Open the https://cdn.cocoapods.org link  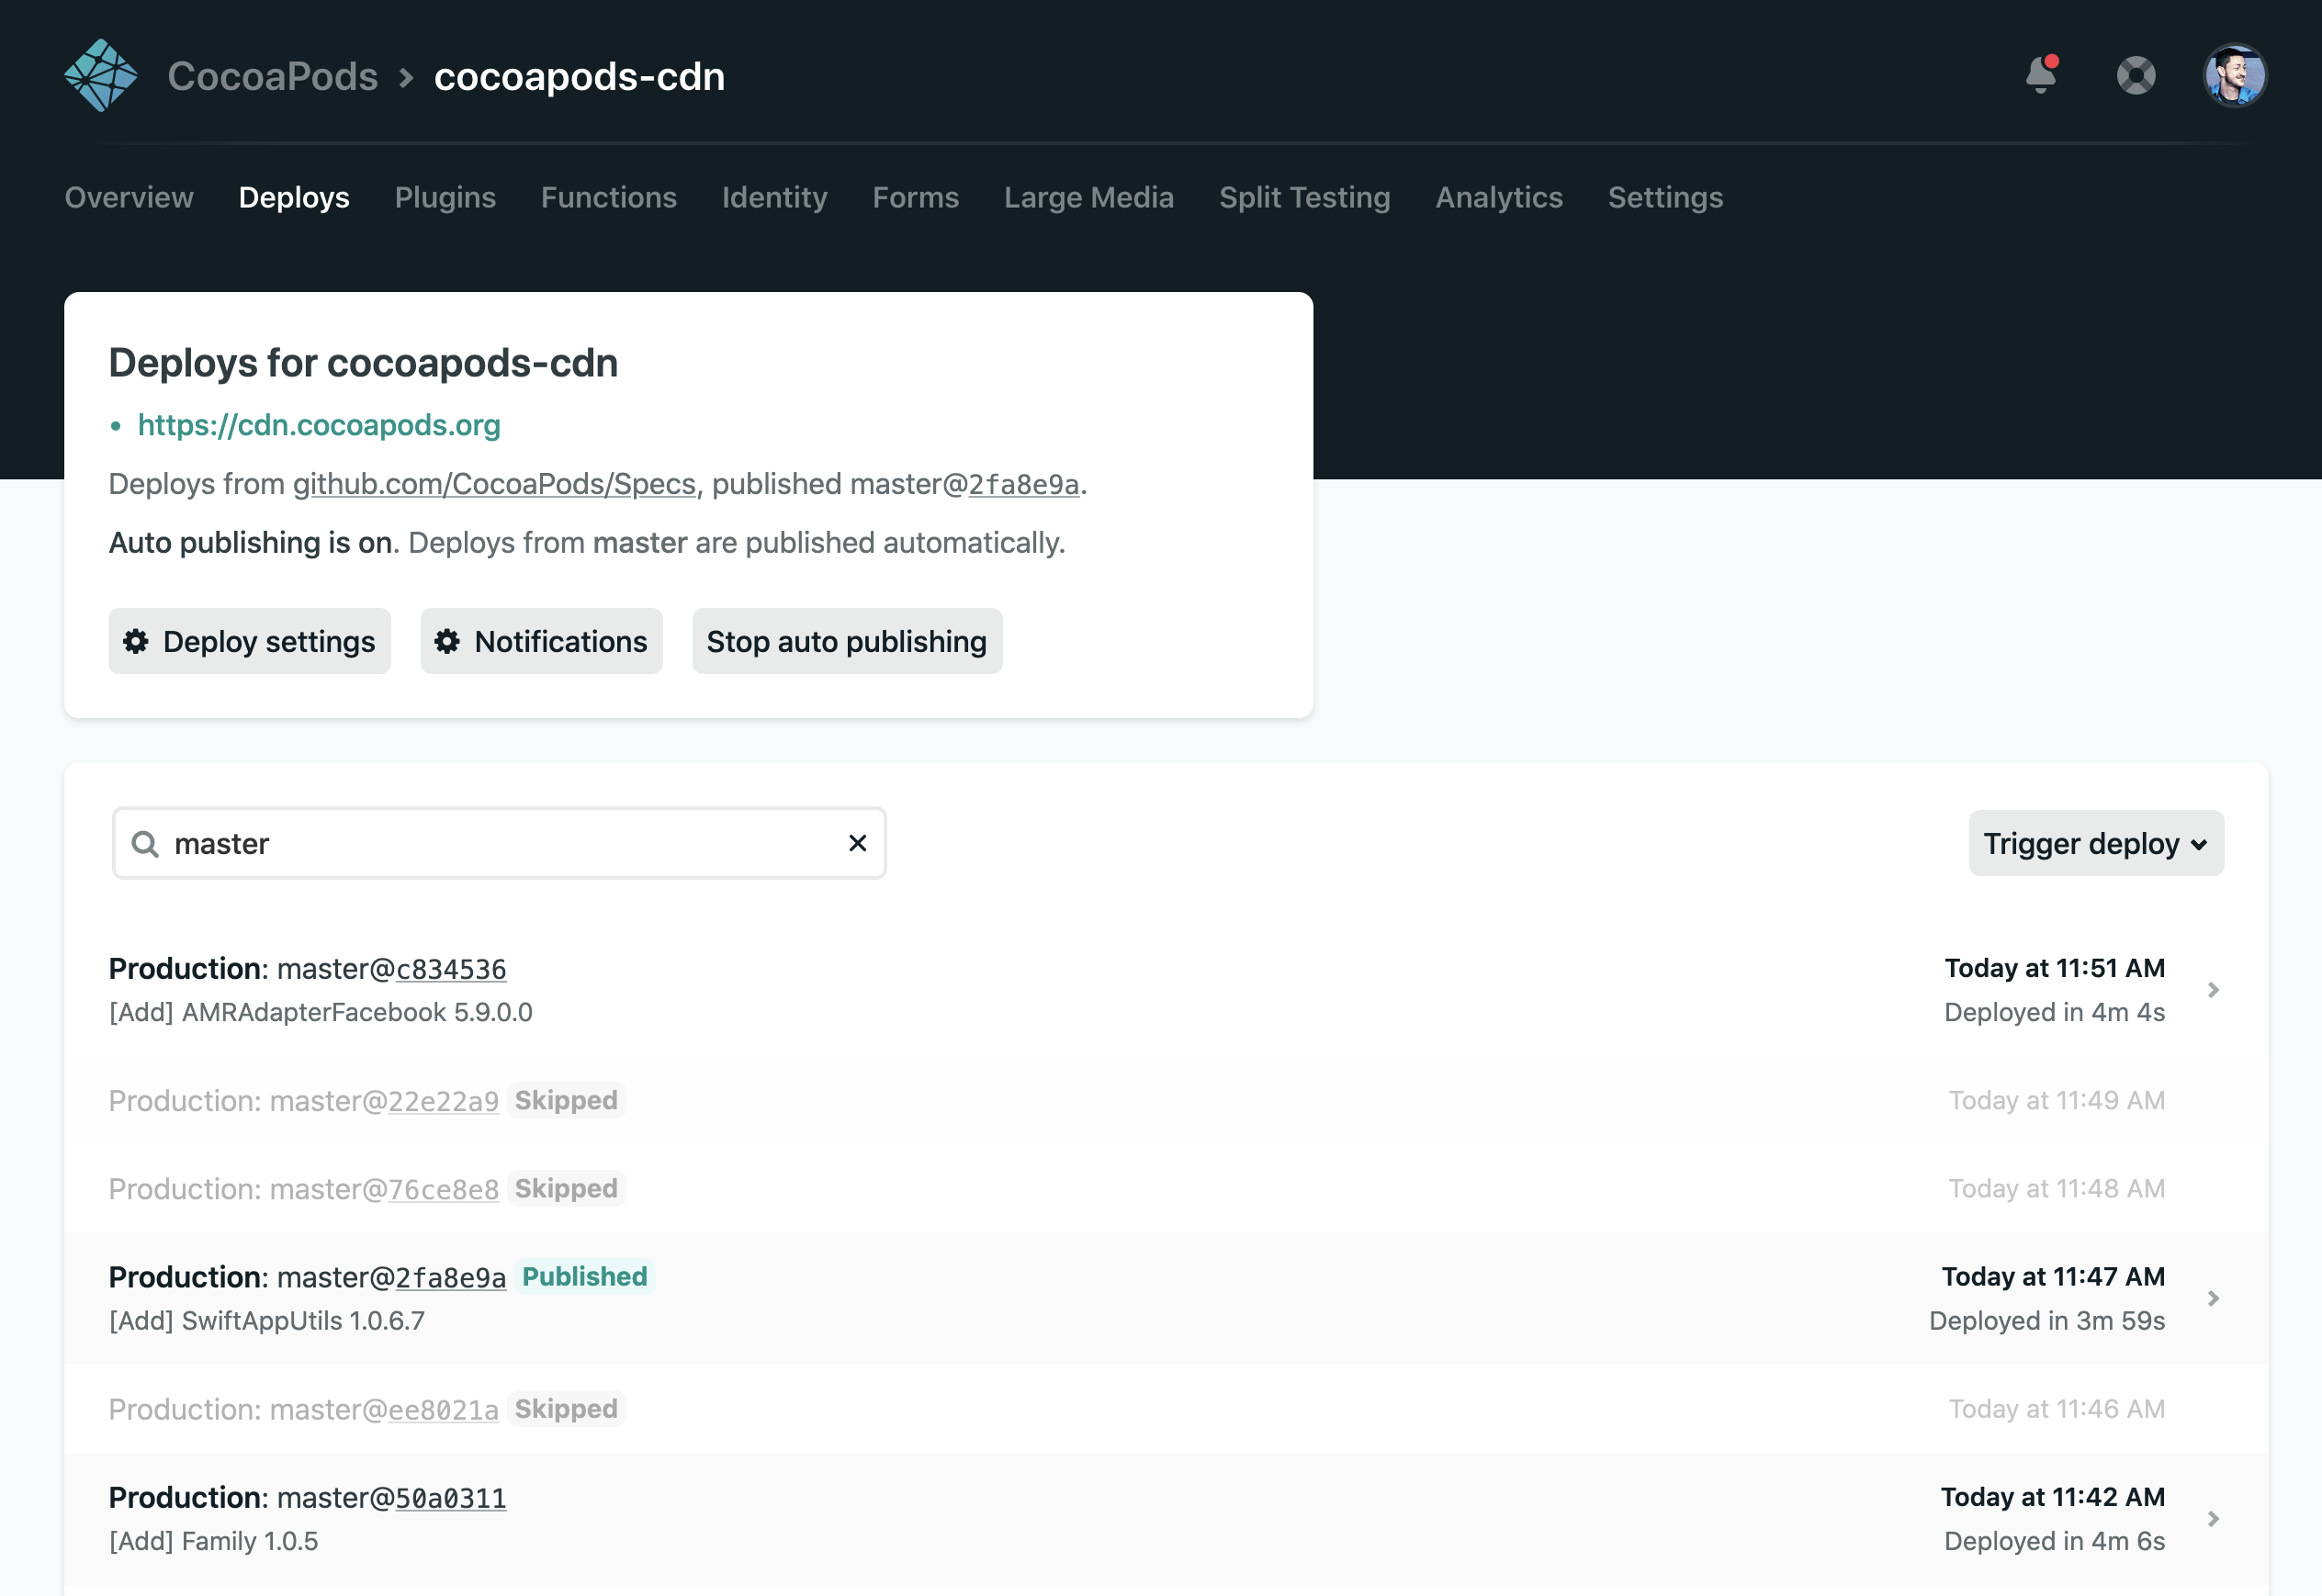pos(319,425)
